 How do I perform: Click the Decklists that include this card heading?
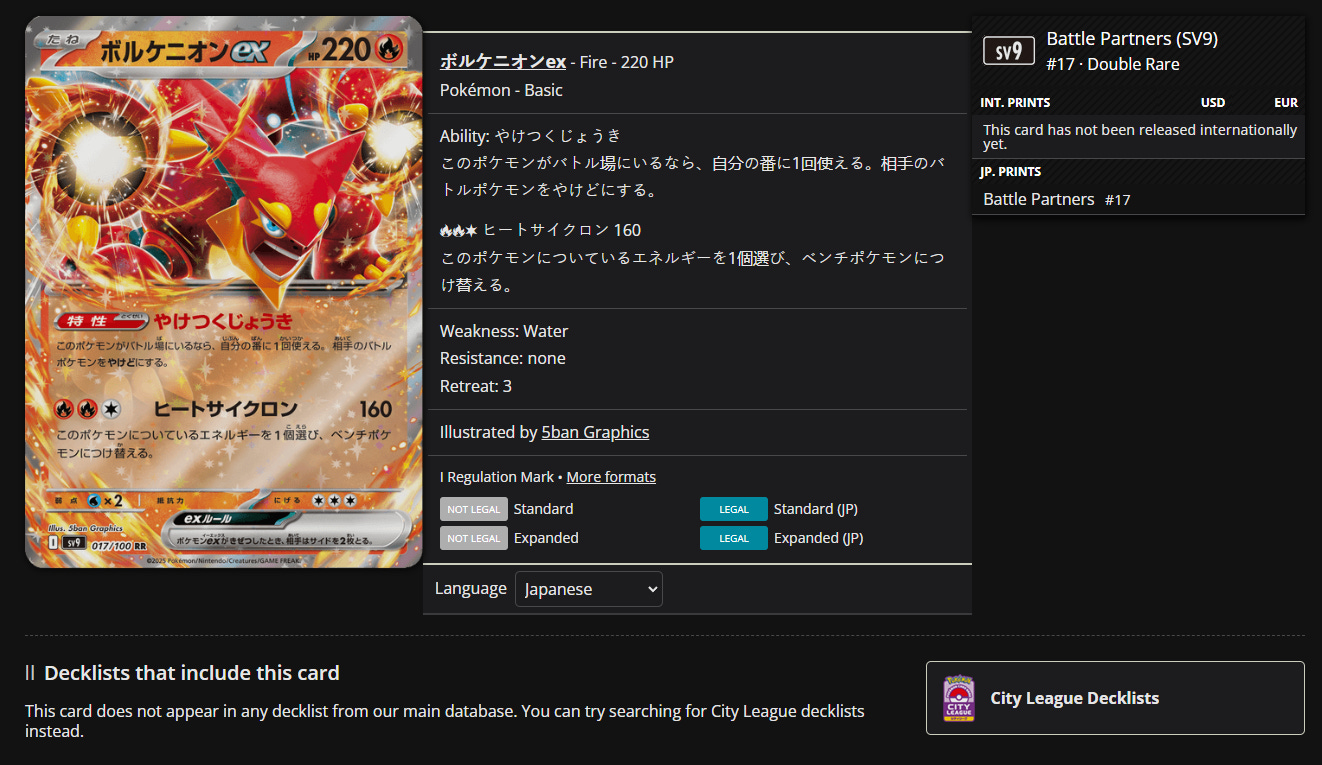(192, 673)
